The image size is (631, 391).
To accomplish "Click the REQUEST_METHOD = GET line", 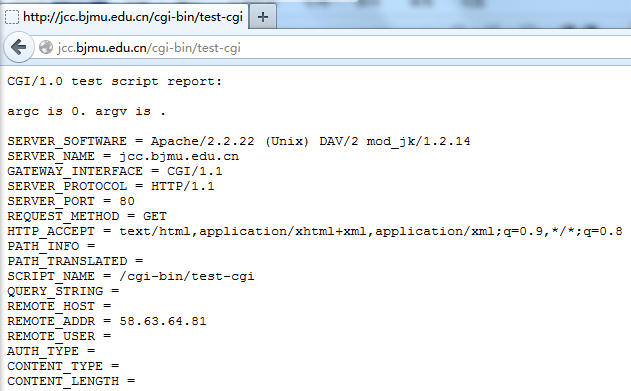I will tap(87, 216).
